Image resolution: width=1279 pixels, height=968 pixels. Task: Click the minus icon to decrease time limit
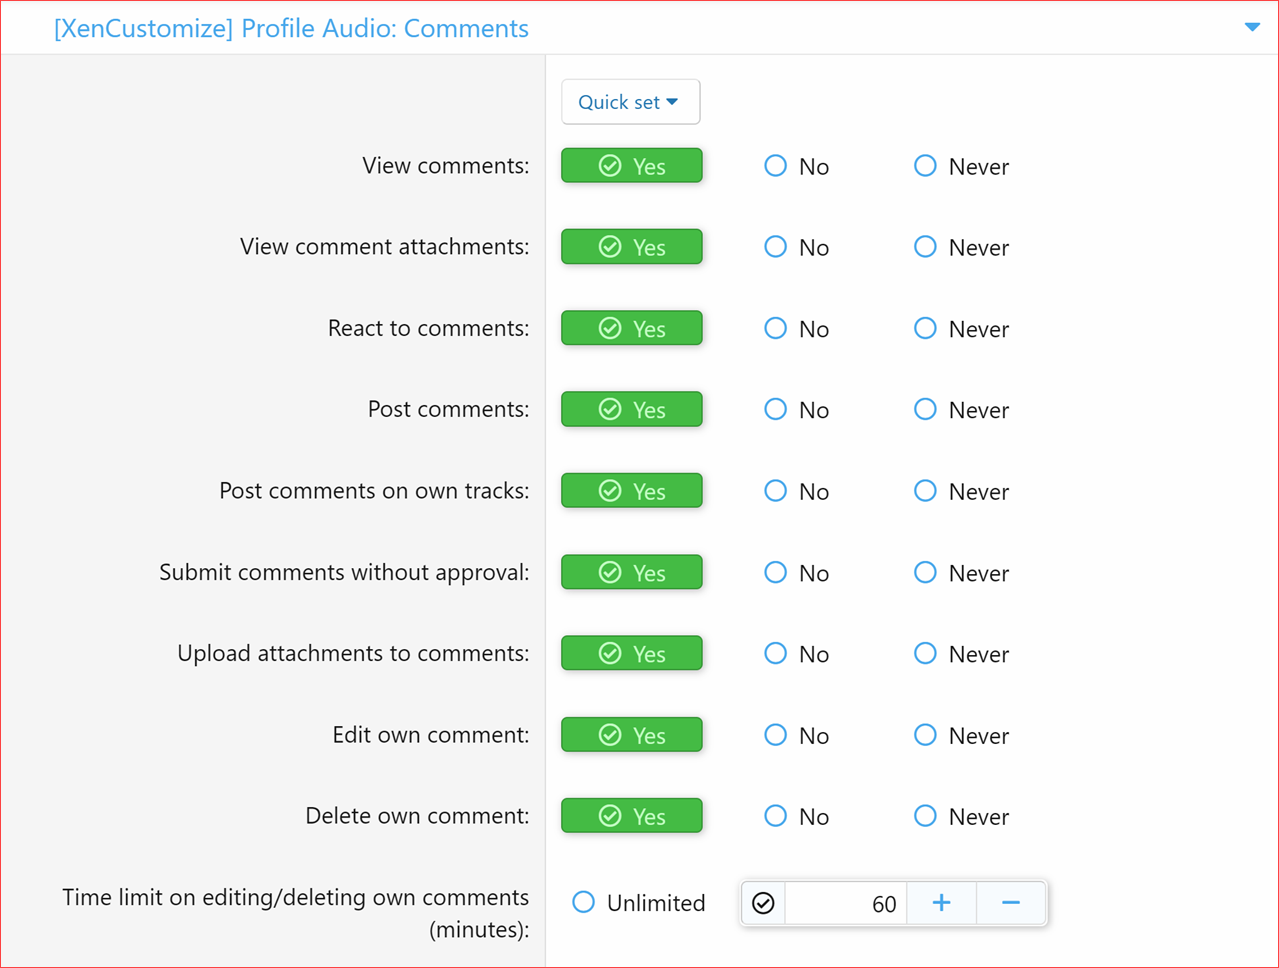click(1010, 902)
